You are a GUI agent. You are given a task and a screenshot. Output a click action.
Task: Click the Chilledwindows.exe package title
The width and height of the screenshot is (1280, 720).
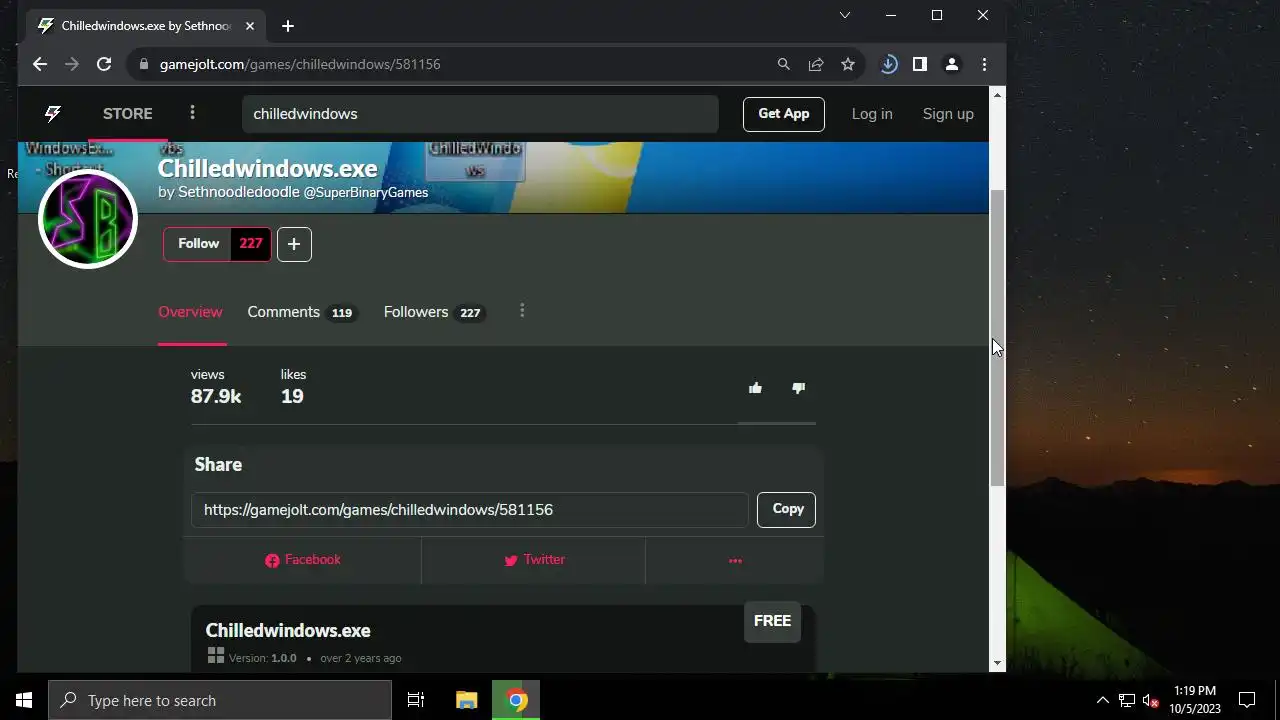pos(288,631)
